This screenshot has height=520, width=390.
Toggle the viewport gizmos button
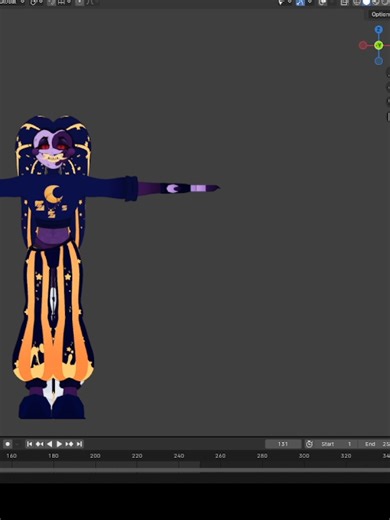coord(300,2)
